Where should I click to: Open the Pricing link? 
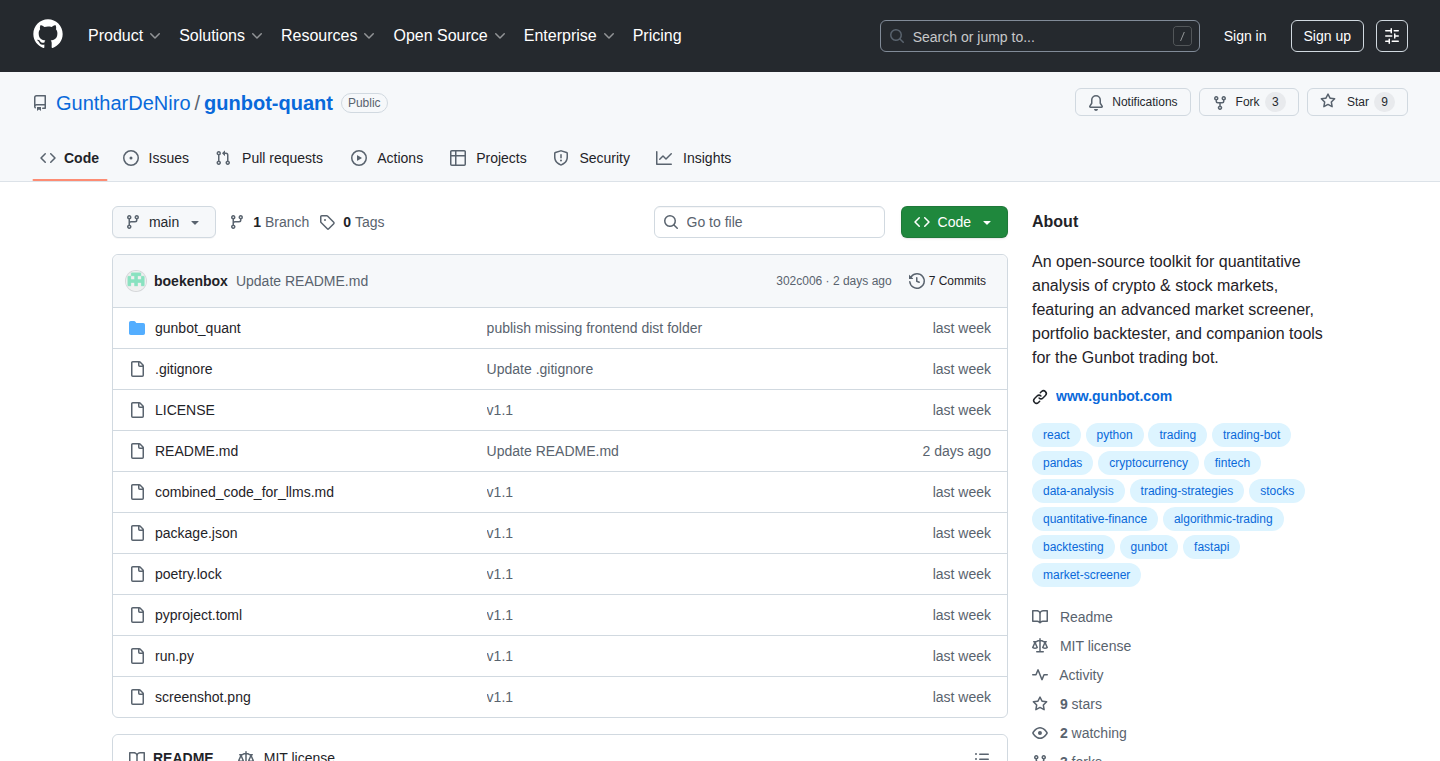[657, 35]
